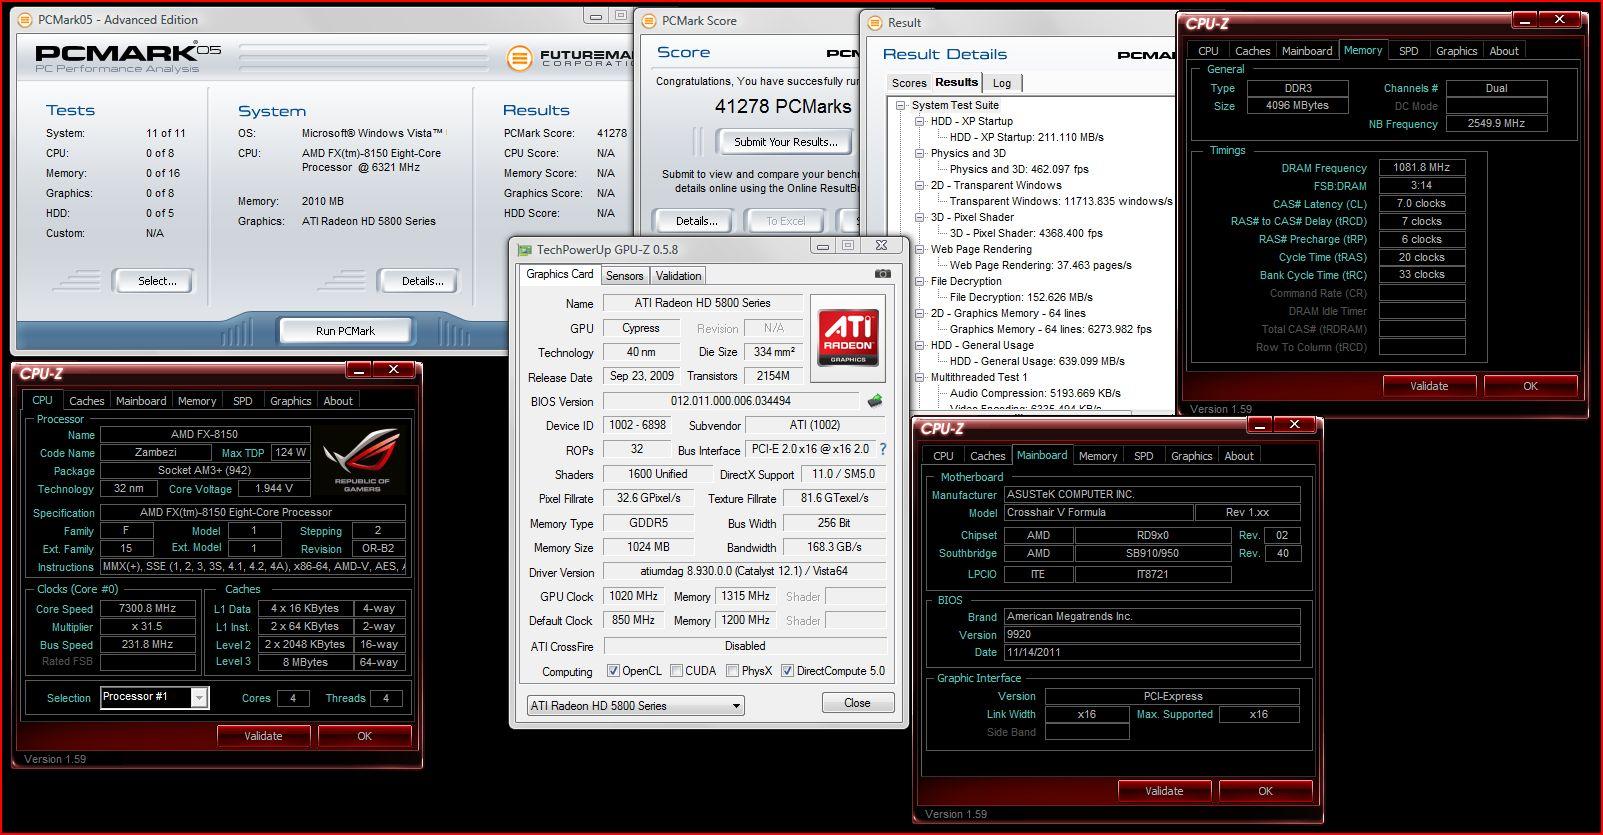
Task: Click the green BIOS save chip icon in GPU-Z
Action: pyautogui.click(x=875, y=401)
